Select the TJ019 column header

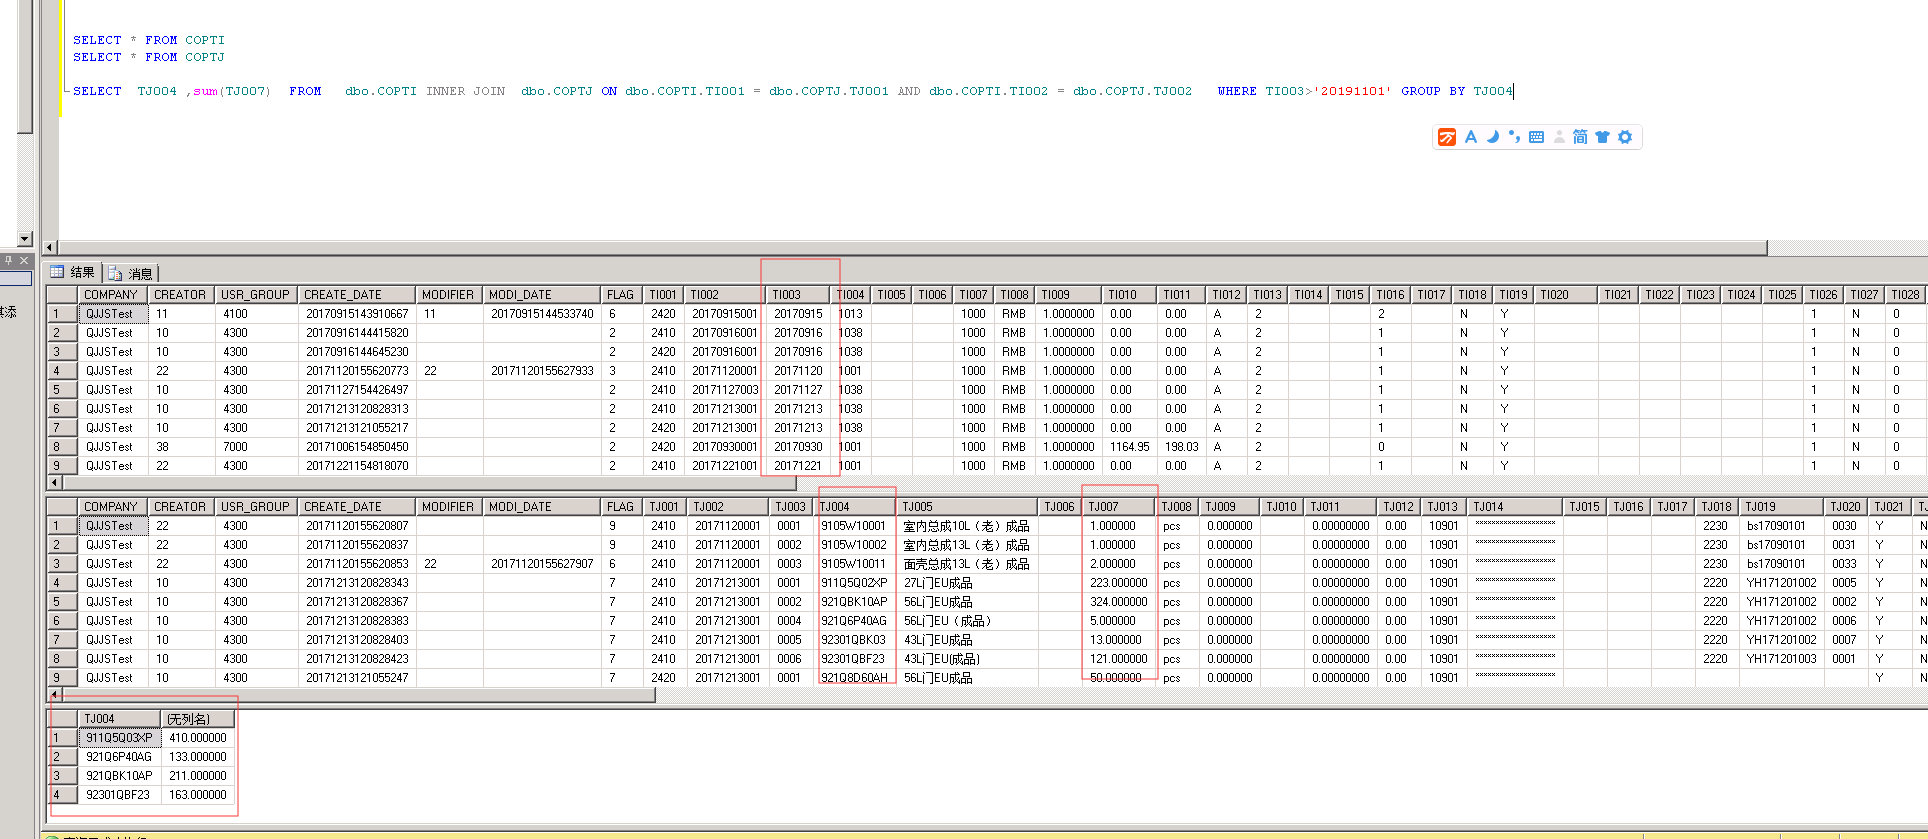1780,506
